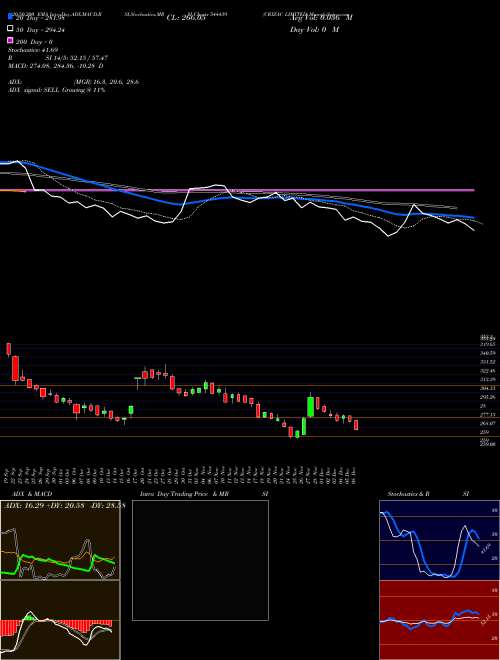Click the first red candle at 19 Sep
This screenshot has width=500, height=660.
[8, 349]
